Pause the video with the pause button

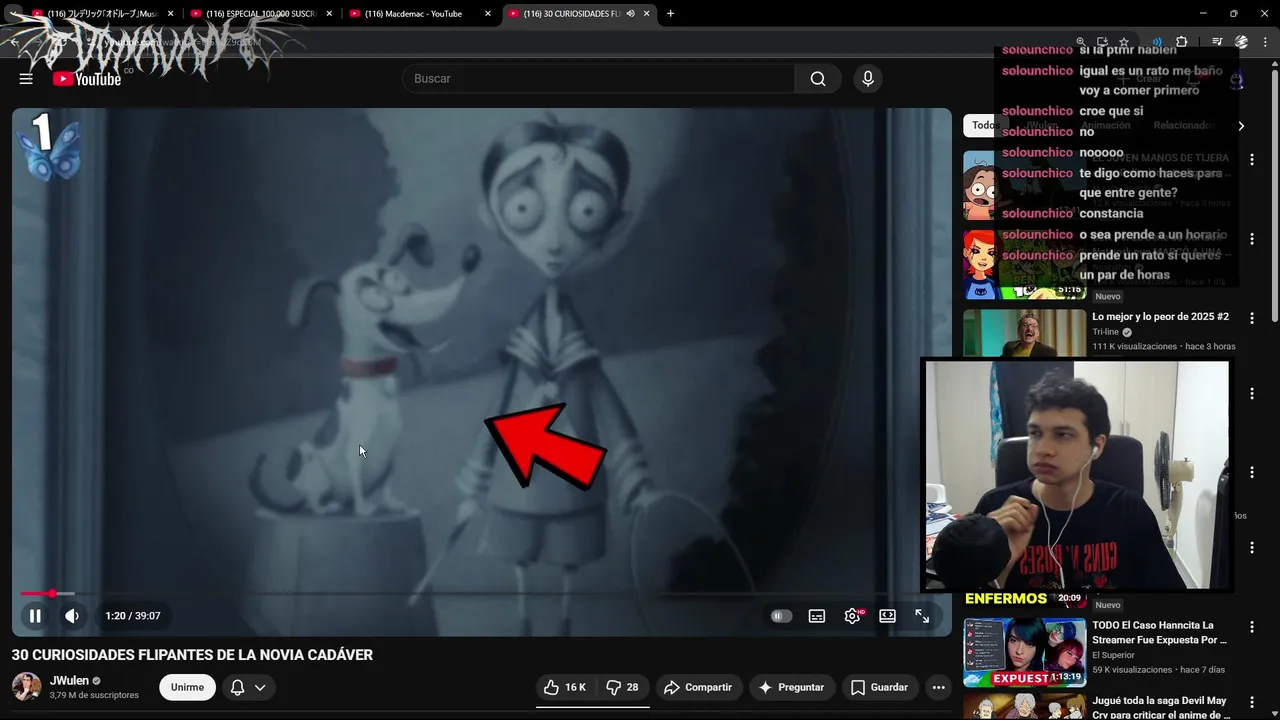pyautogui.click(x=35, y=616)
